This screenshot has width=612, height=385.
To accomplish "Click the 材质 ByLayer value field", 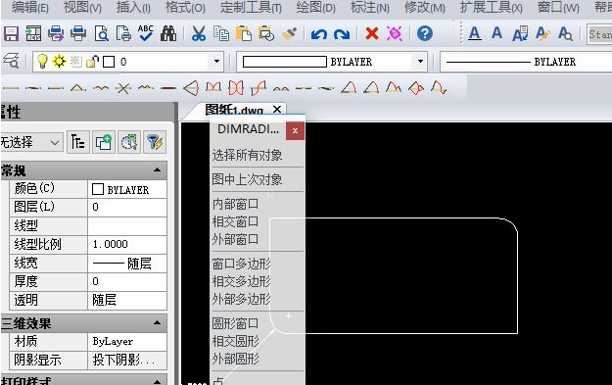I will (127, 341).
